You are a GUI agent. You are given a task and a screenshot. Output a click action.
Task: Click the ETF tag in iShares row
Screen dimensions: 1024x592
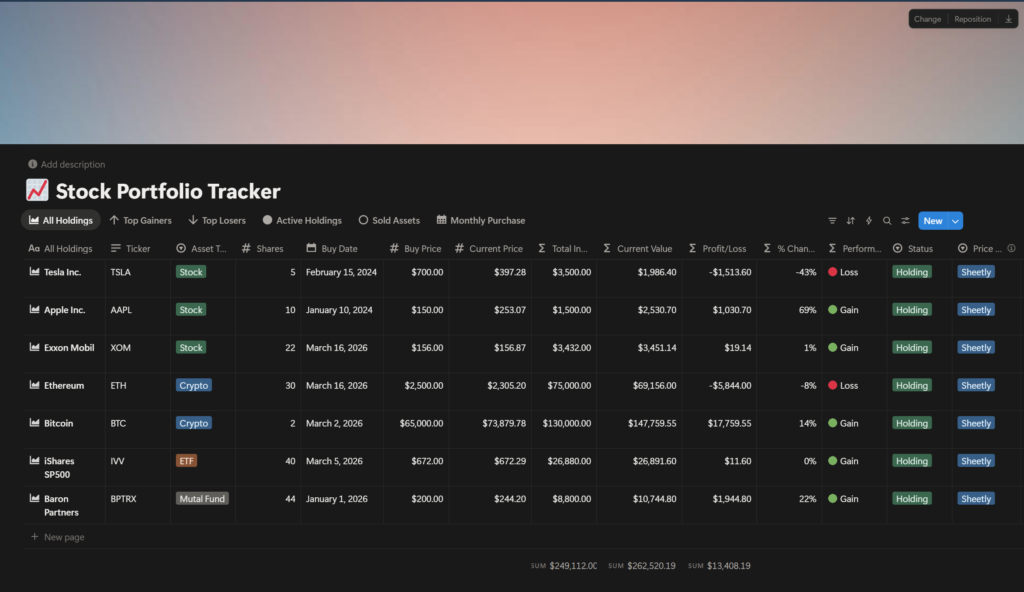(186, 461)
